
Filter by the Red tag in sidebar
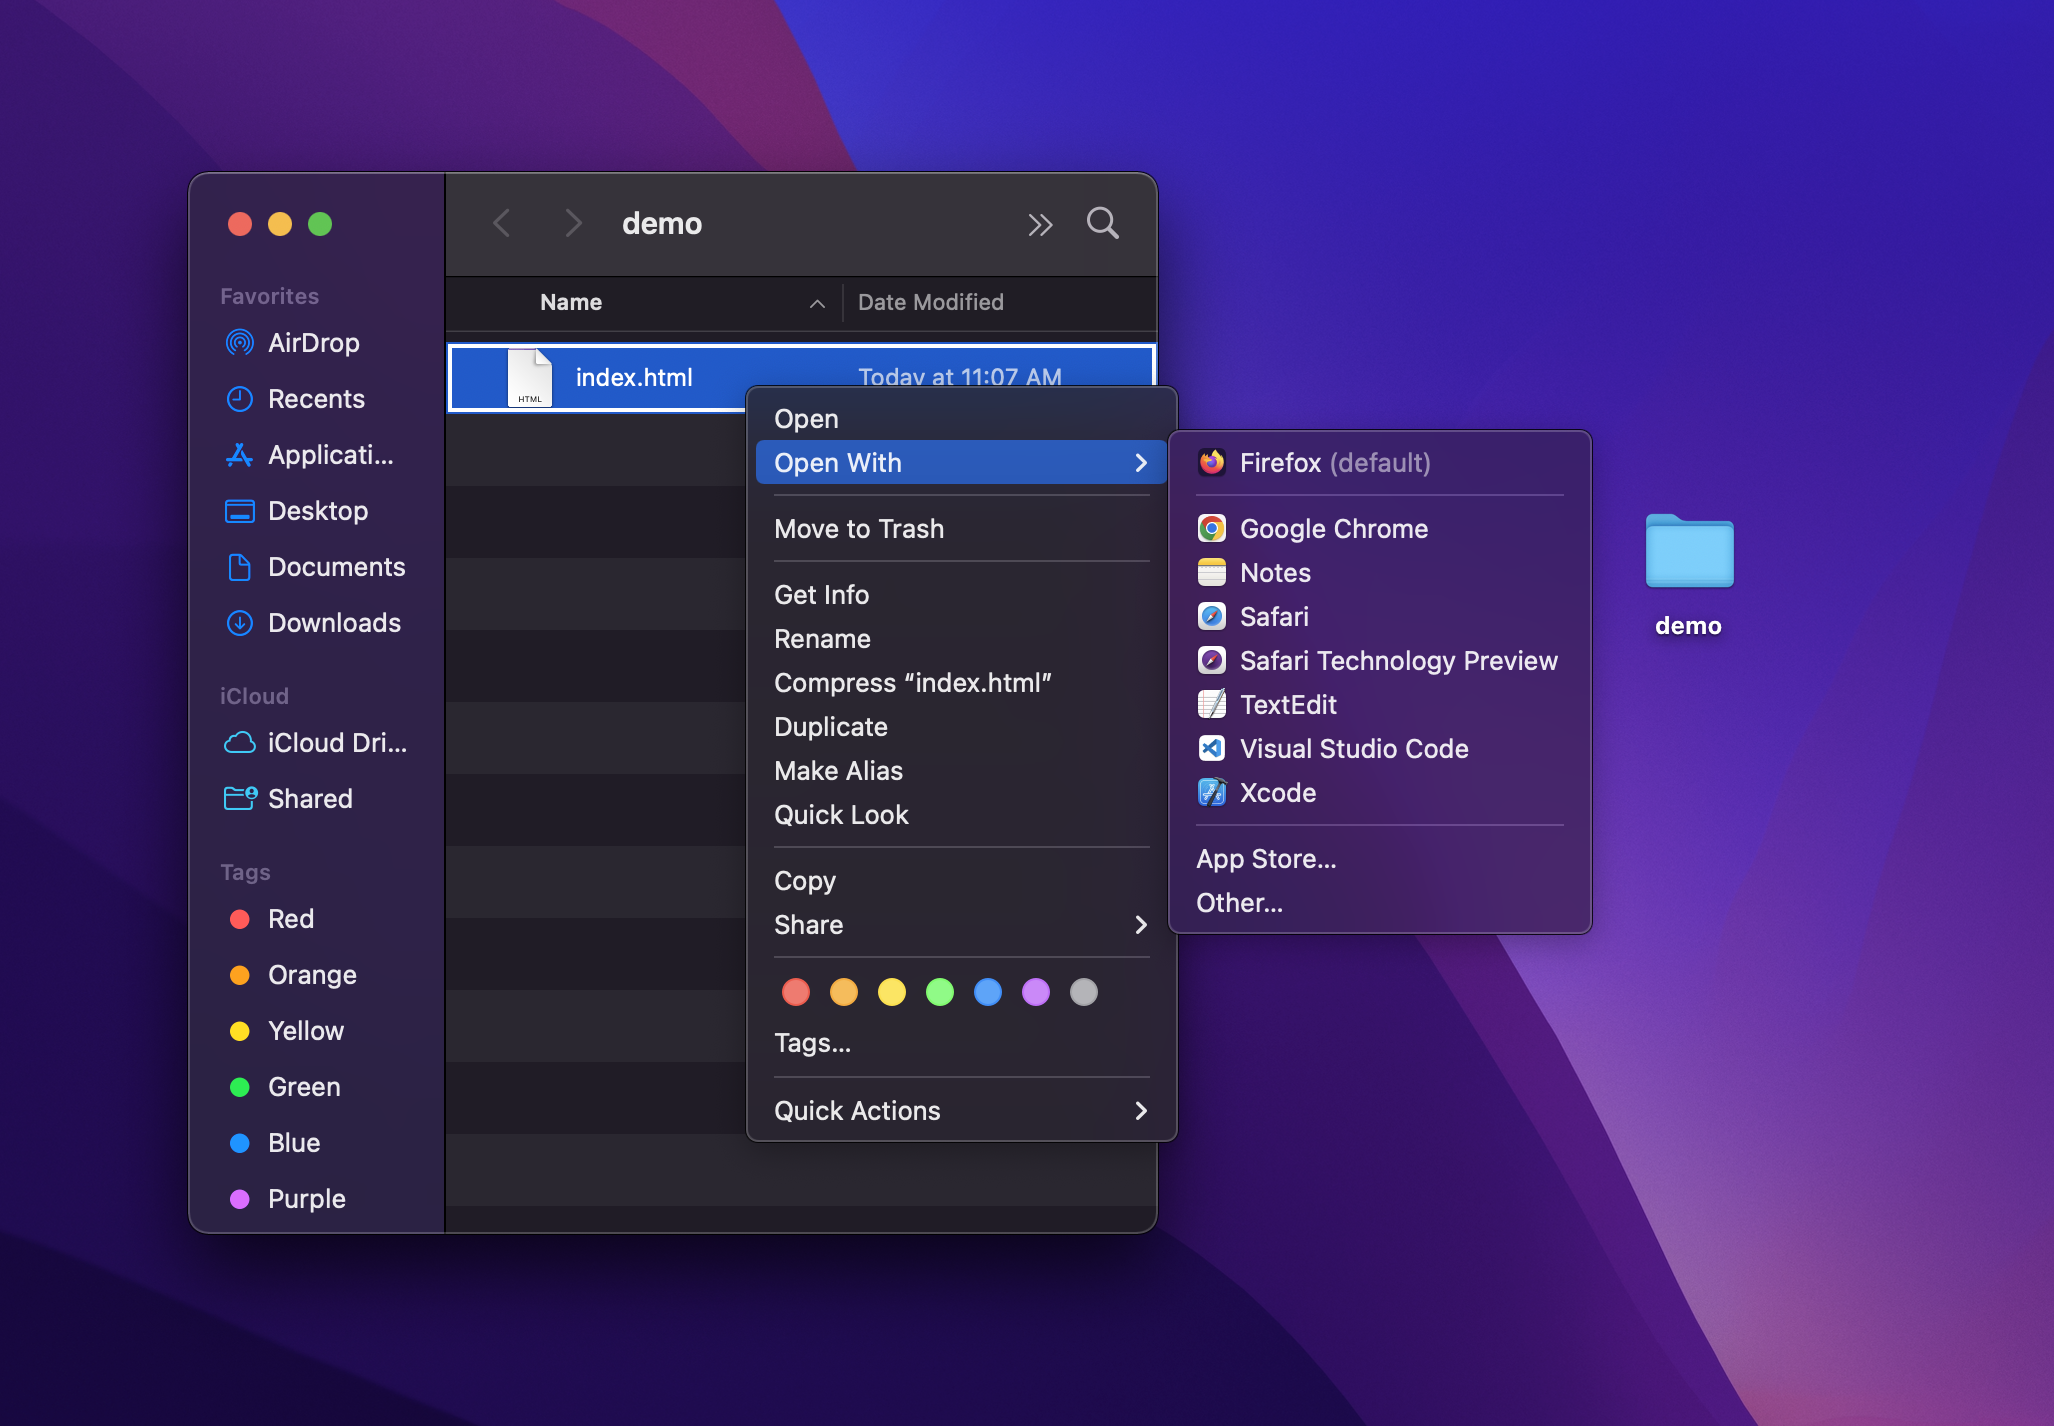[317, 919]
